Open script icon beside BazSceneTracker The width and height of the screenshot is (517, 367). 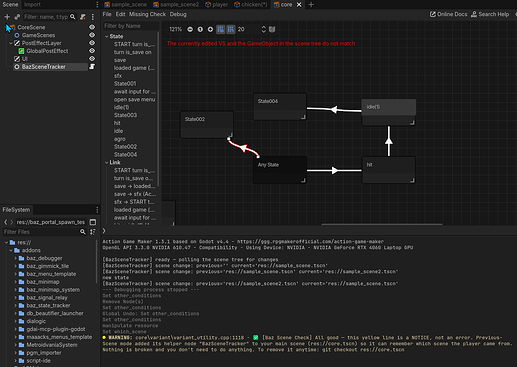tap(92, 67)
